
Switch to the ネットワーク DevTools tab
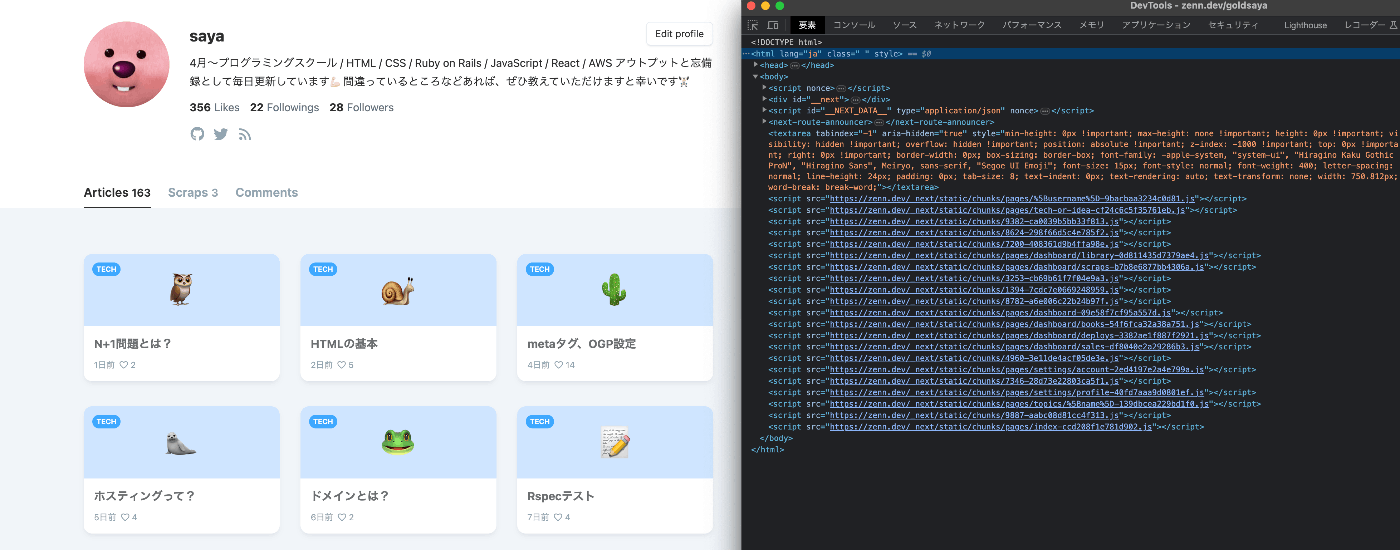pyautogui.click(x=959, y=25)
